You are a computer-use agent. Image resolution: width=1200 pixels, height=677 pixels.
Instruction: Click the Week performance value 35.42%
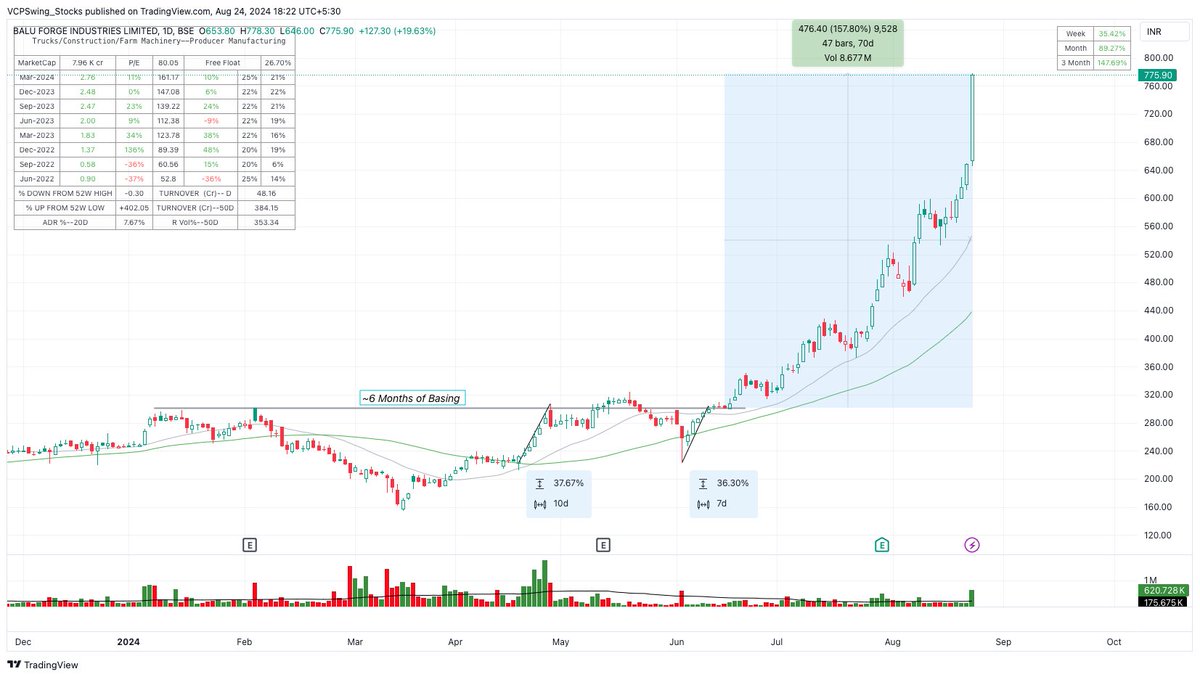point(1111,34)
